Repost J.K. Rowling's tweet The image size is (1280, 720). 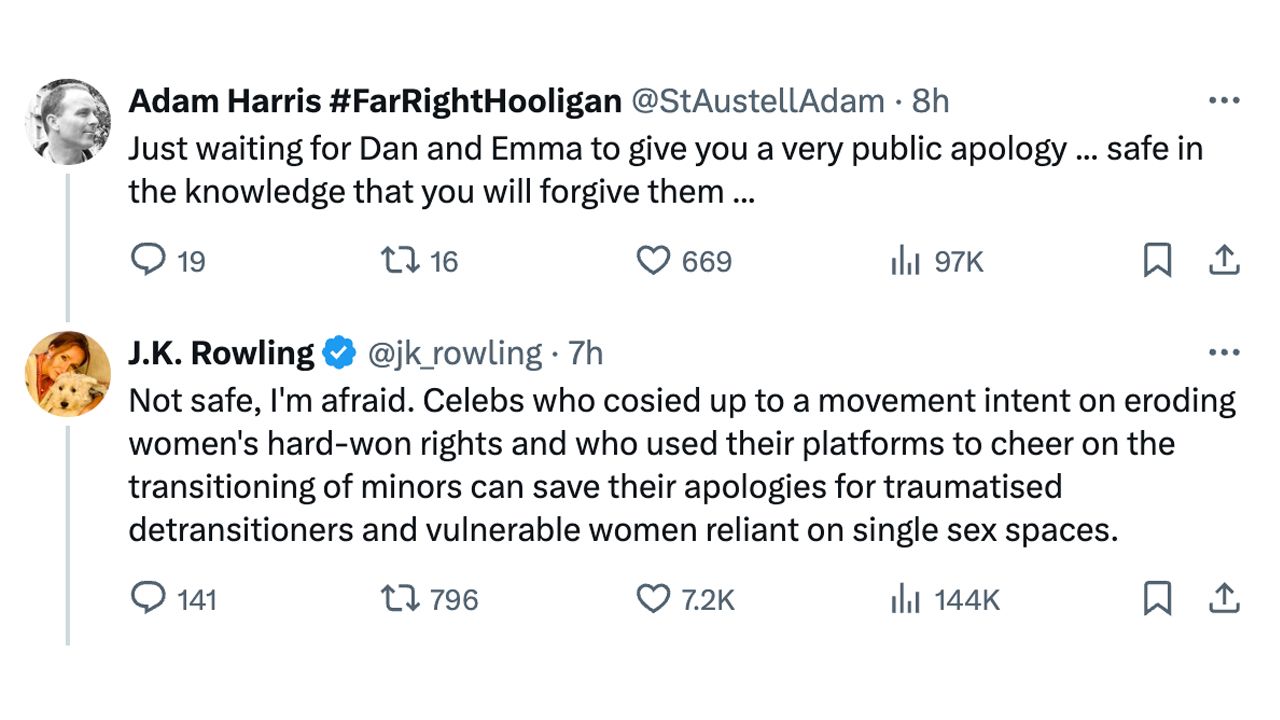coord(399,599)
